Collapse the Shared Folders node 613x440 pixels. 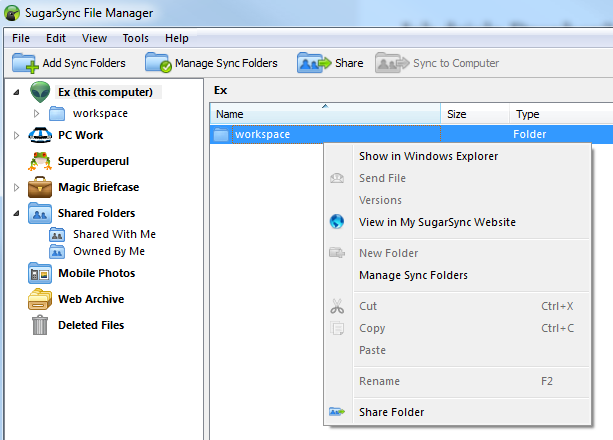click(16, 214)
